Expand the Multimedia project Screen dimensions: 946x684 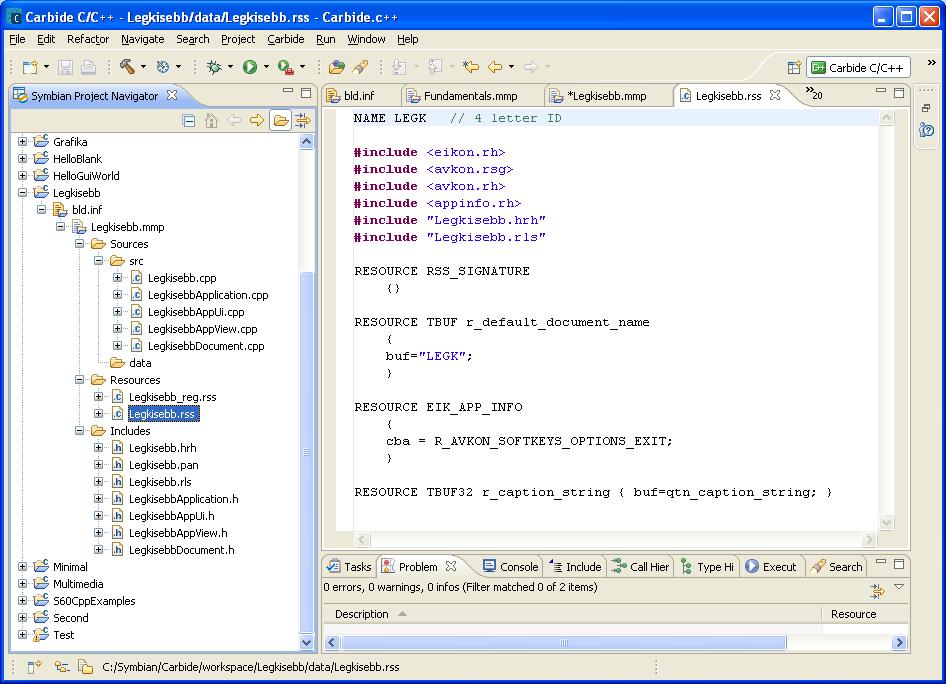click(22, 584)
